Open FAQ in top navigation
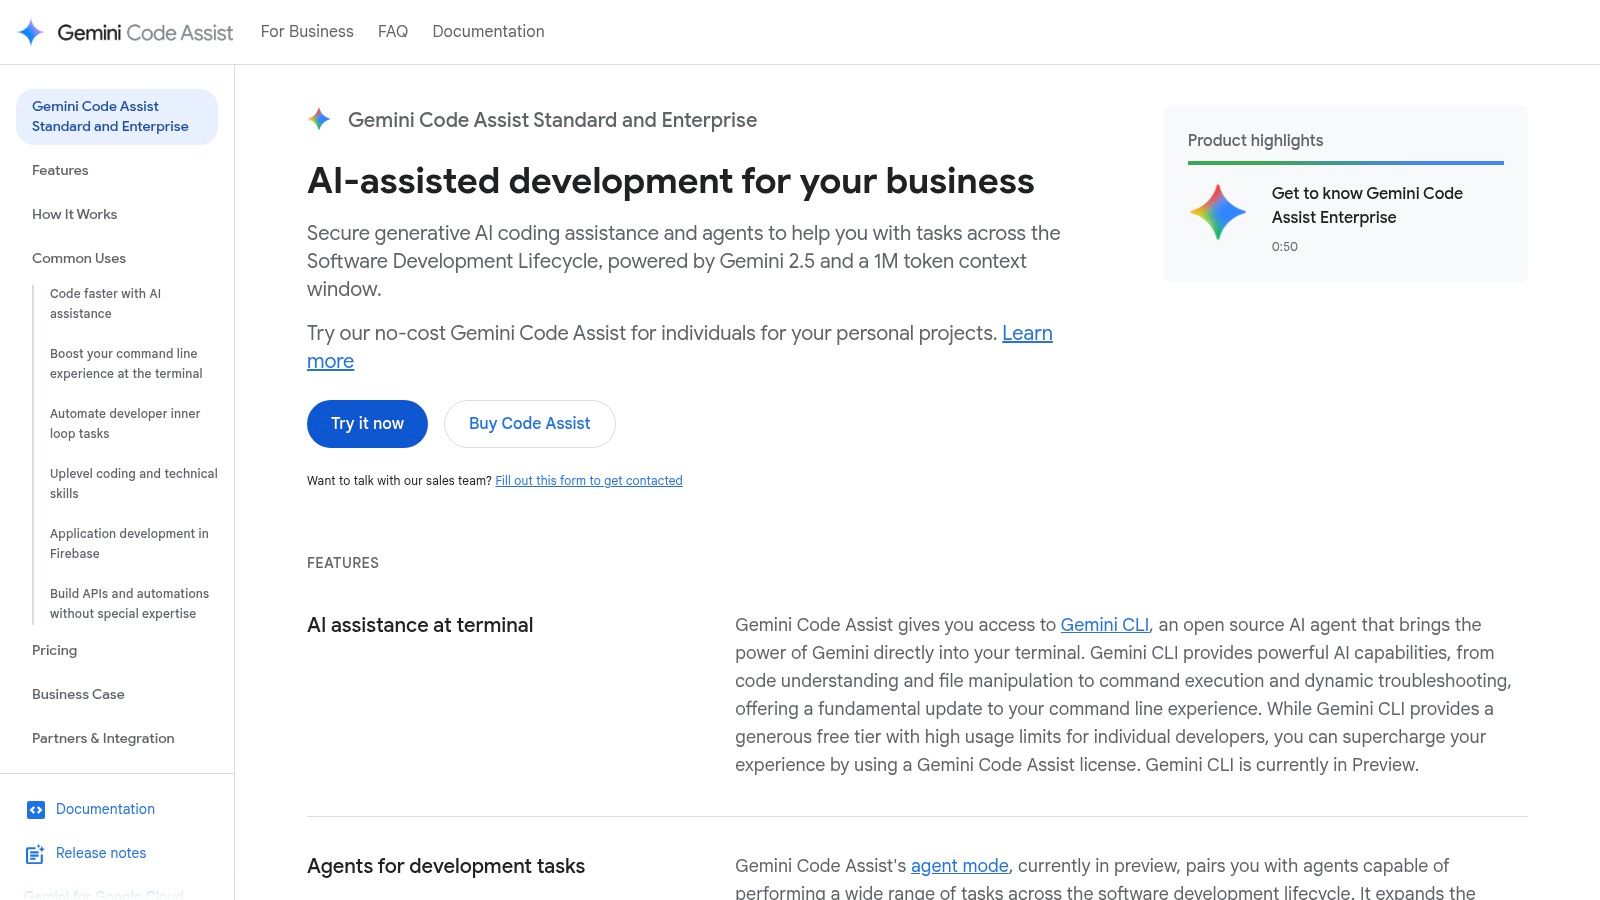Screen dimensions: 1600x900 (393, 32)
